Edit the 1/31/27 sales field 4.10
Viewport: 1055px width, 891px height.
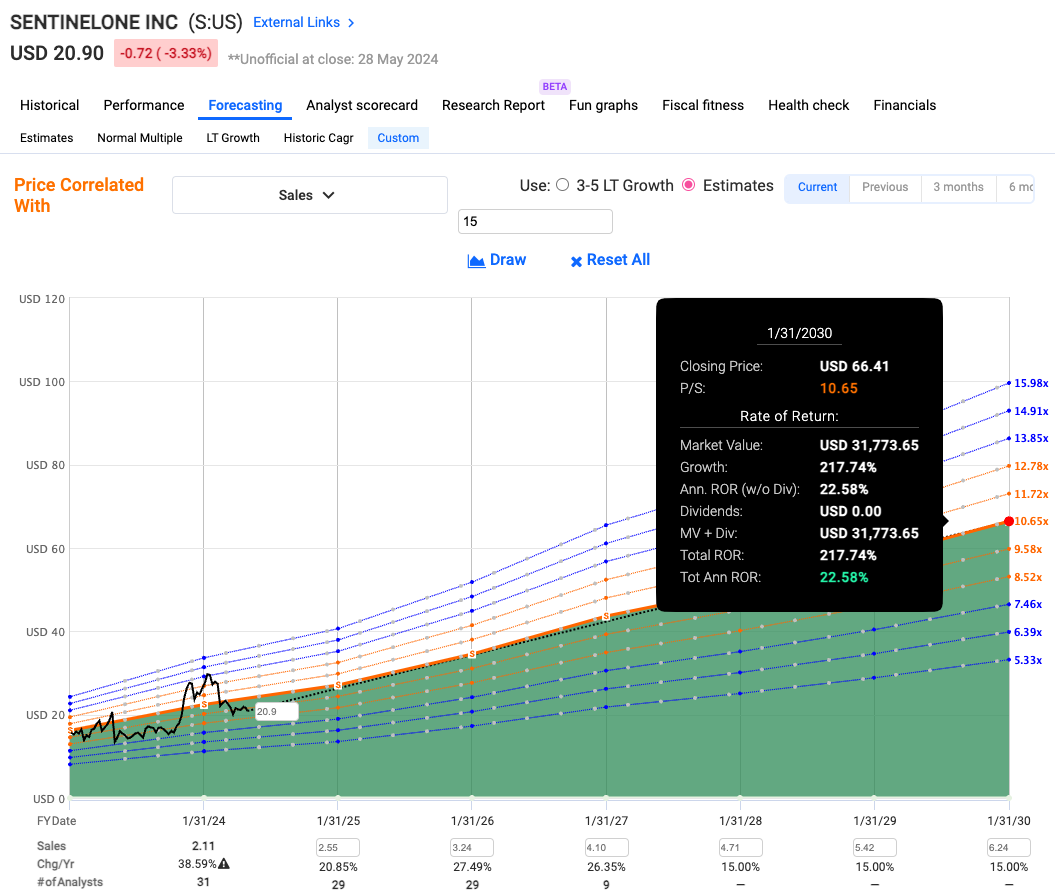point(606,848)
